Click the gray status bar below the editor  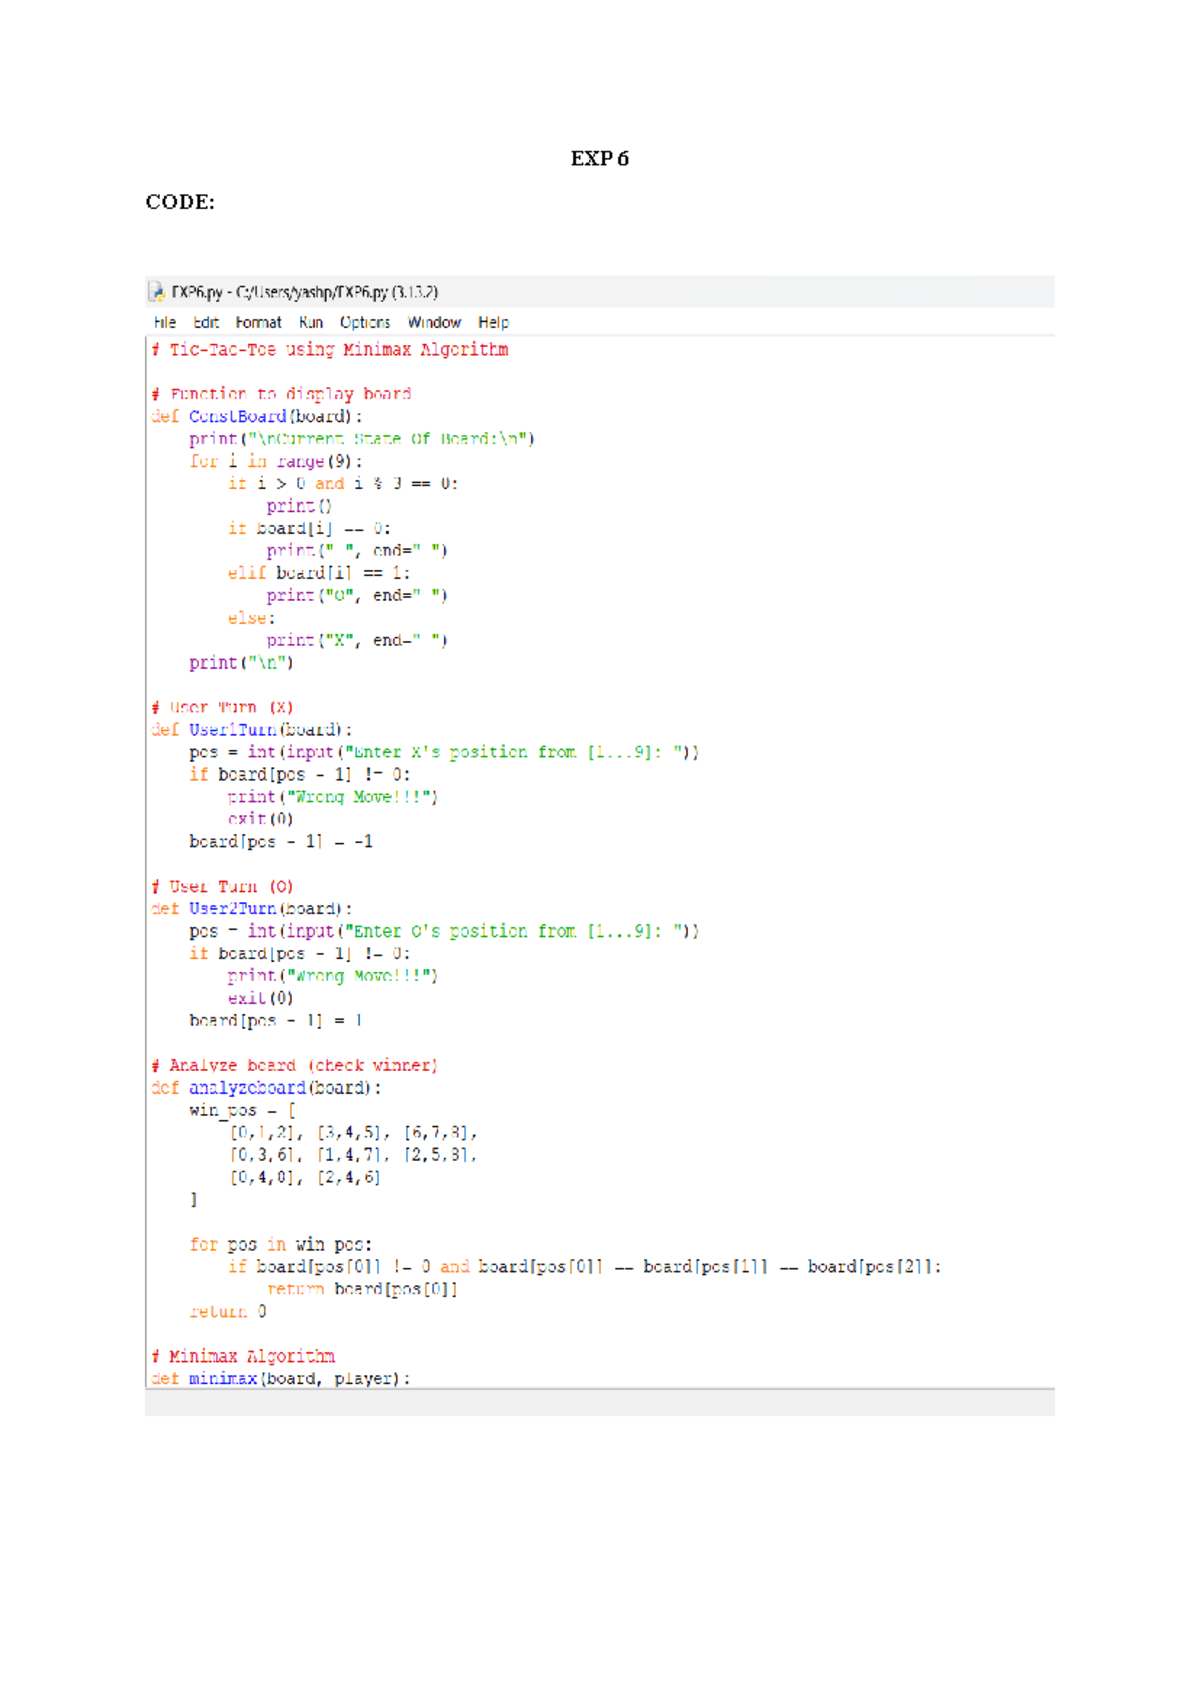(x=600, y=1402)
